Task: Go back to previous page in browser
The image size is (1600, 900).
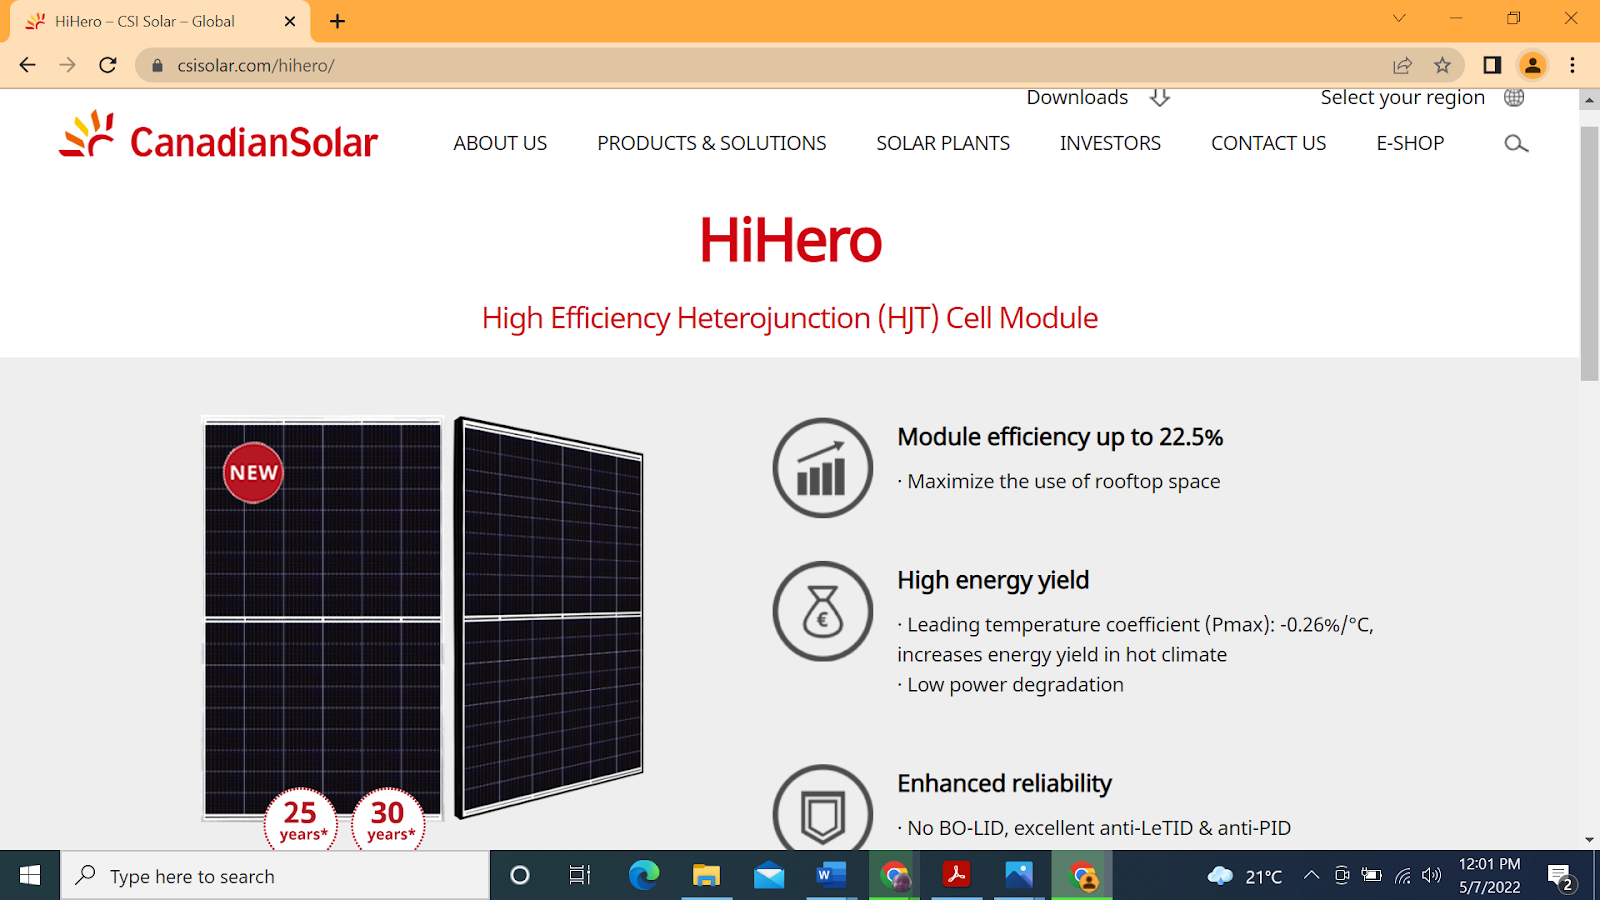Action: coord(27,65)
